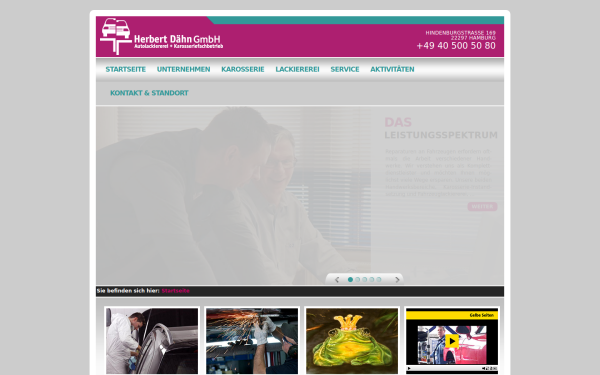This screenshot has width=600, height=375.
Task: Select the second slider pagination dot
Action: point(357,280)
